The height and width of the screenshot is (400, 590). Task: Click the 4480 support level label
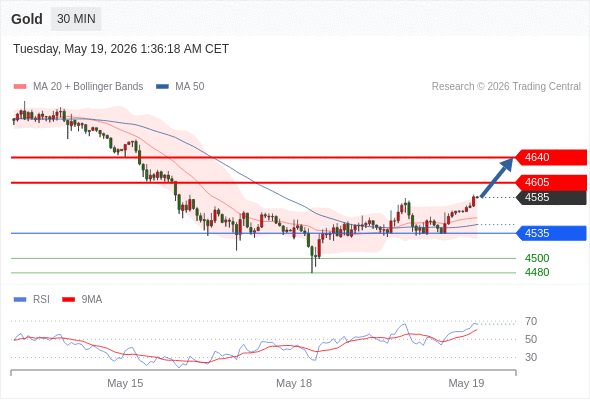(537, 272)
